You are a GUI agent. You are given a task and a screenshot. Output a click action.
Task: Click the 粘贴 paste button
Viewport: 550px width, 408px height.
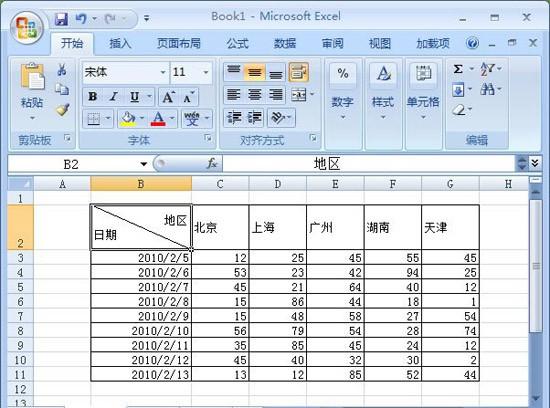[x=32, y=91]
